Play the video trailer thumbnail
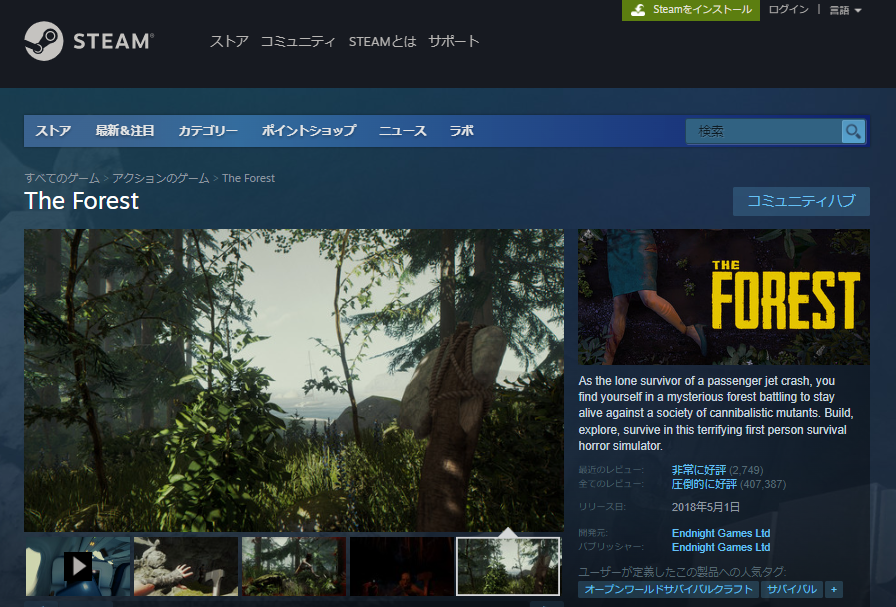The height and width of the screenshot is (607, 896). (x=78, y=566)
